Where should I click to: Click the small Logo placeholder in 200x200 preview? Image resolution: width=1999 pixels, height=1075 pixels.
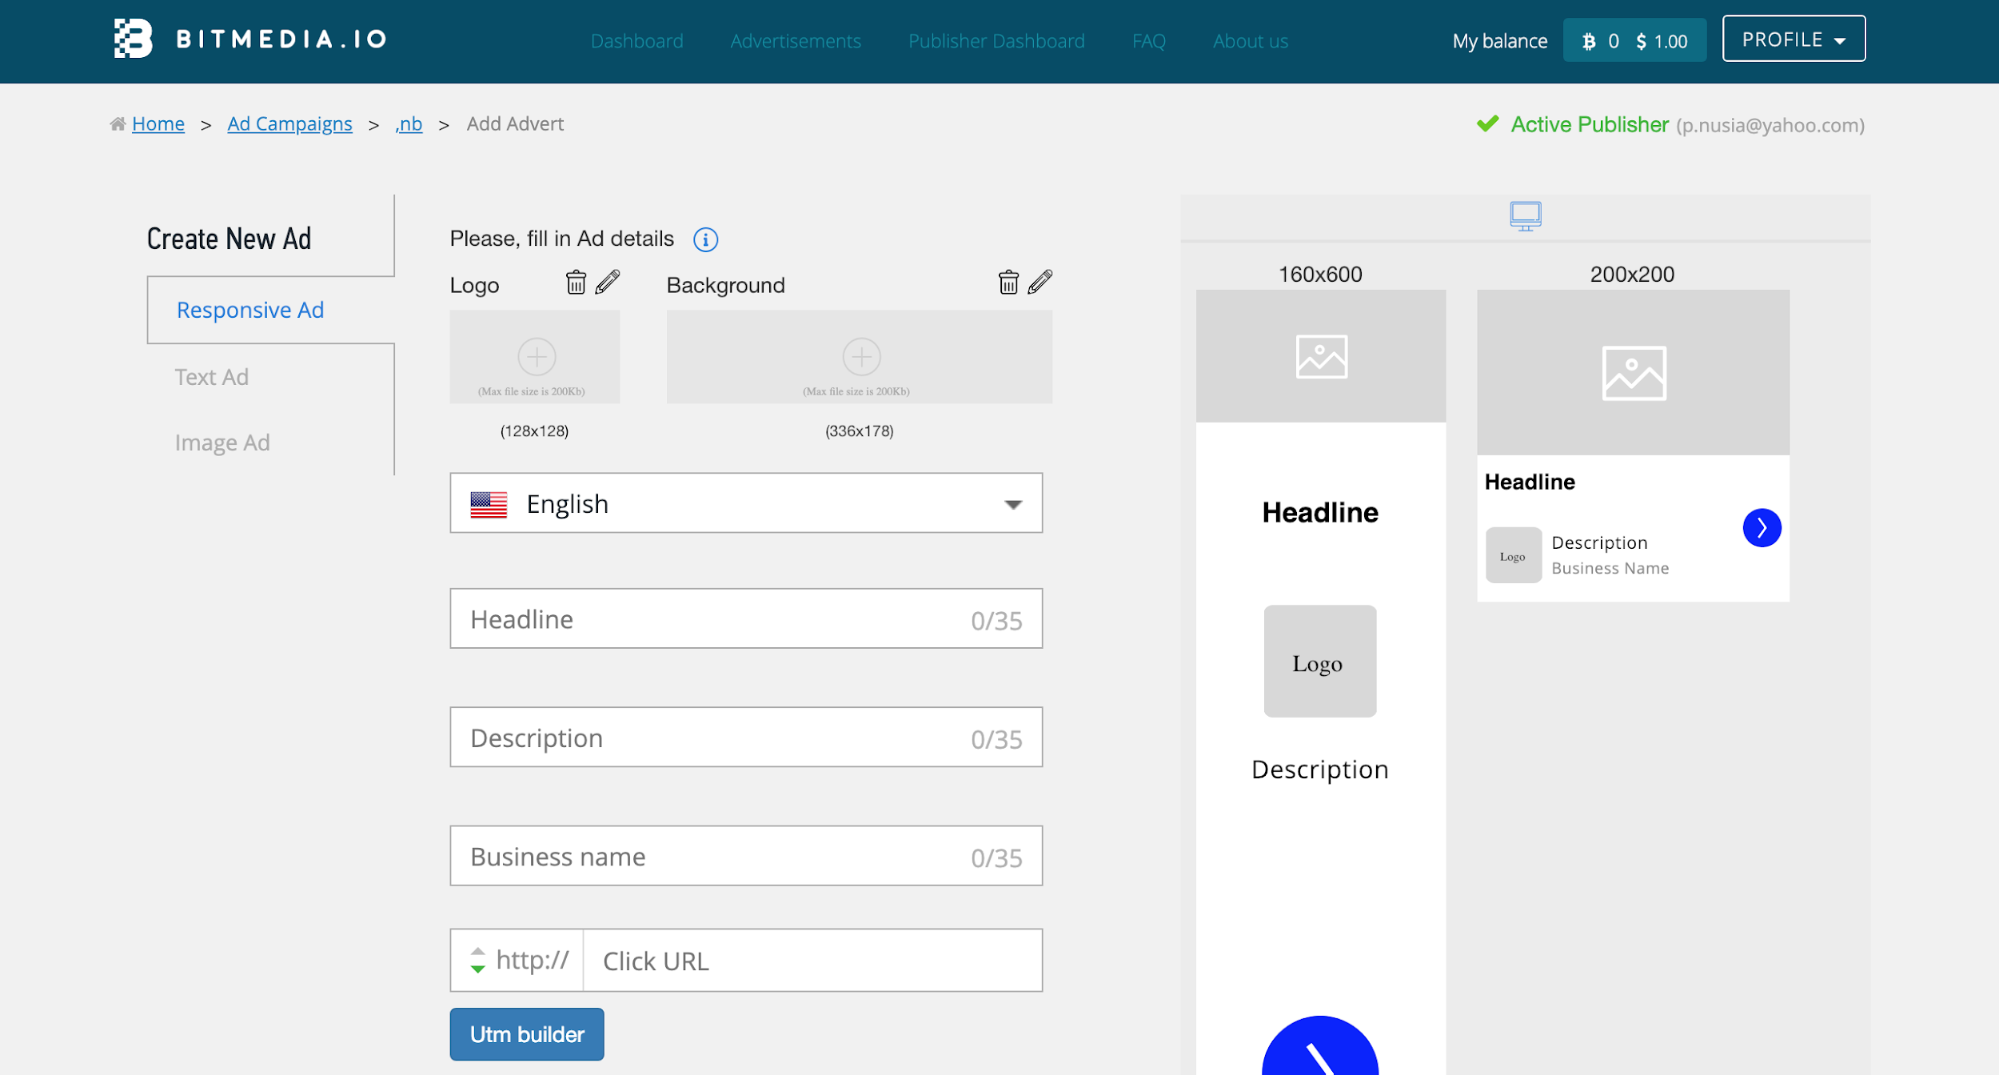(1513, 556)
